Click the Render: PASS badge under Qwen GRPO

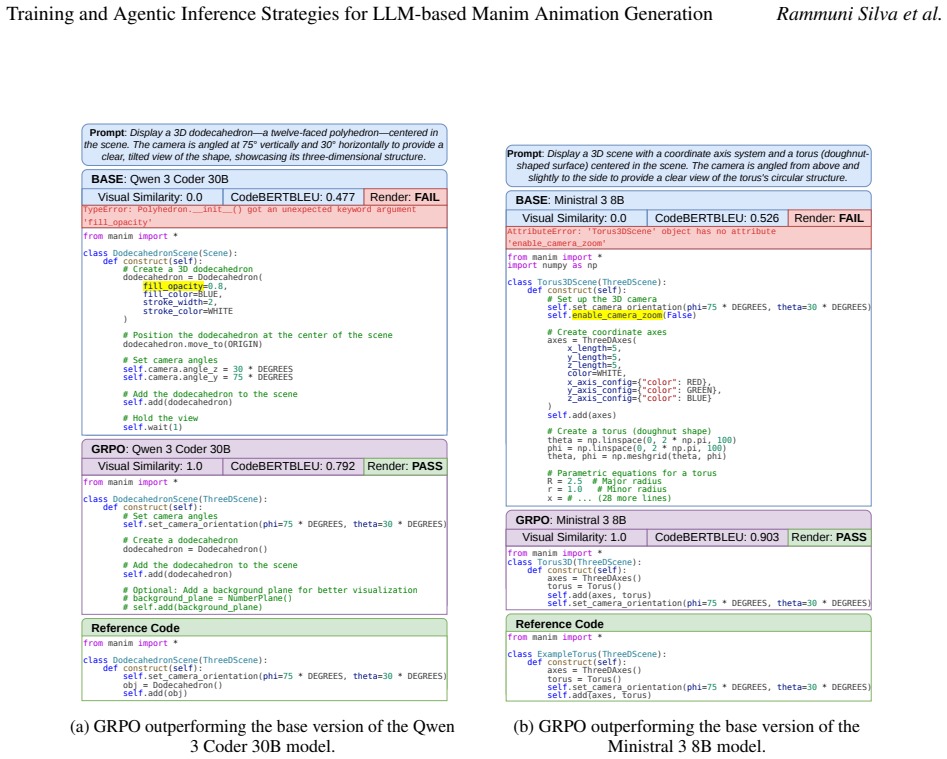click(x=405, y=467)
